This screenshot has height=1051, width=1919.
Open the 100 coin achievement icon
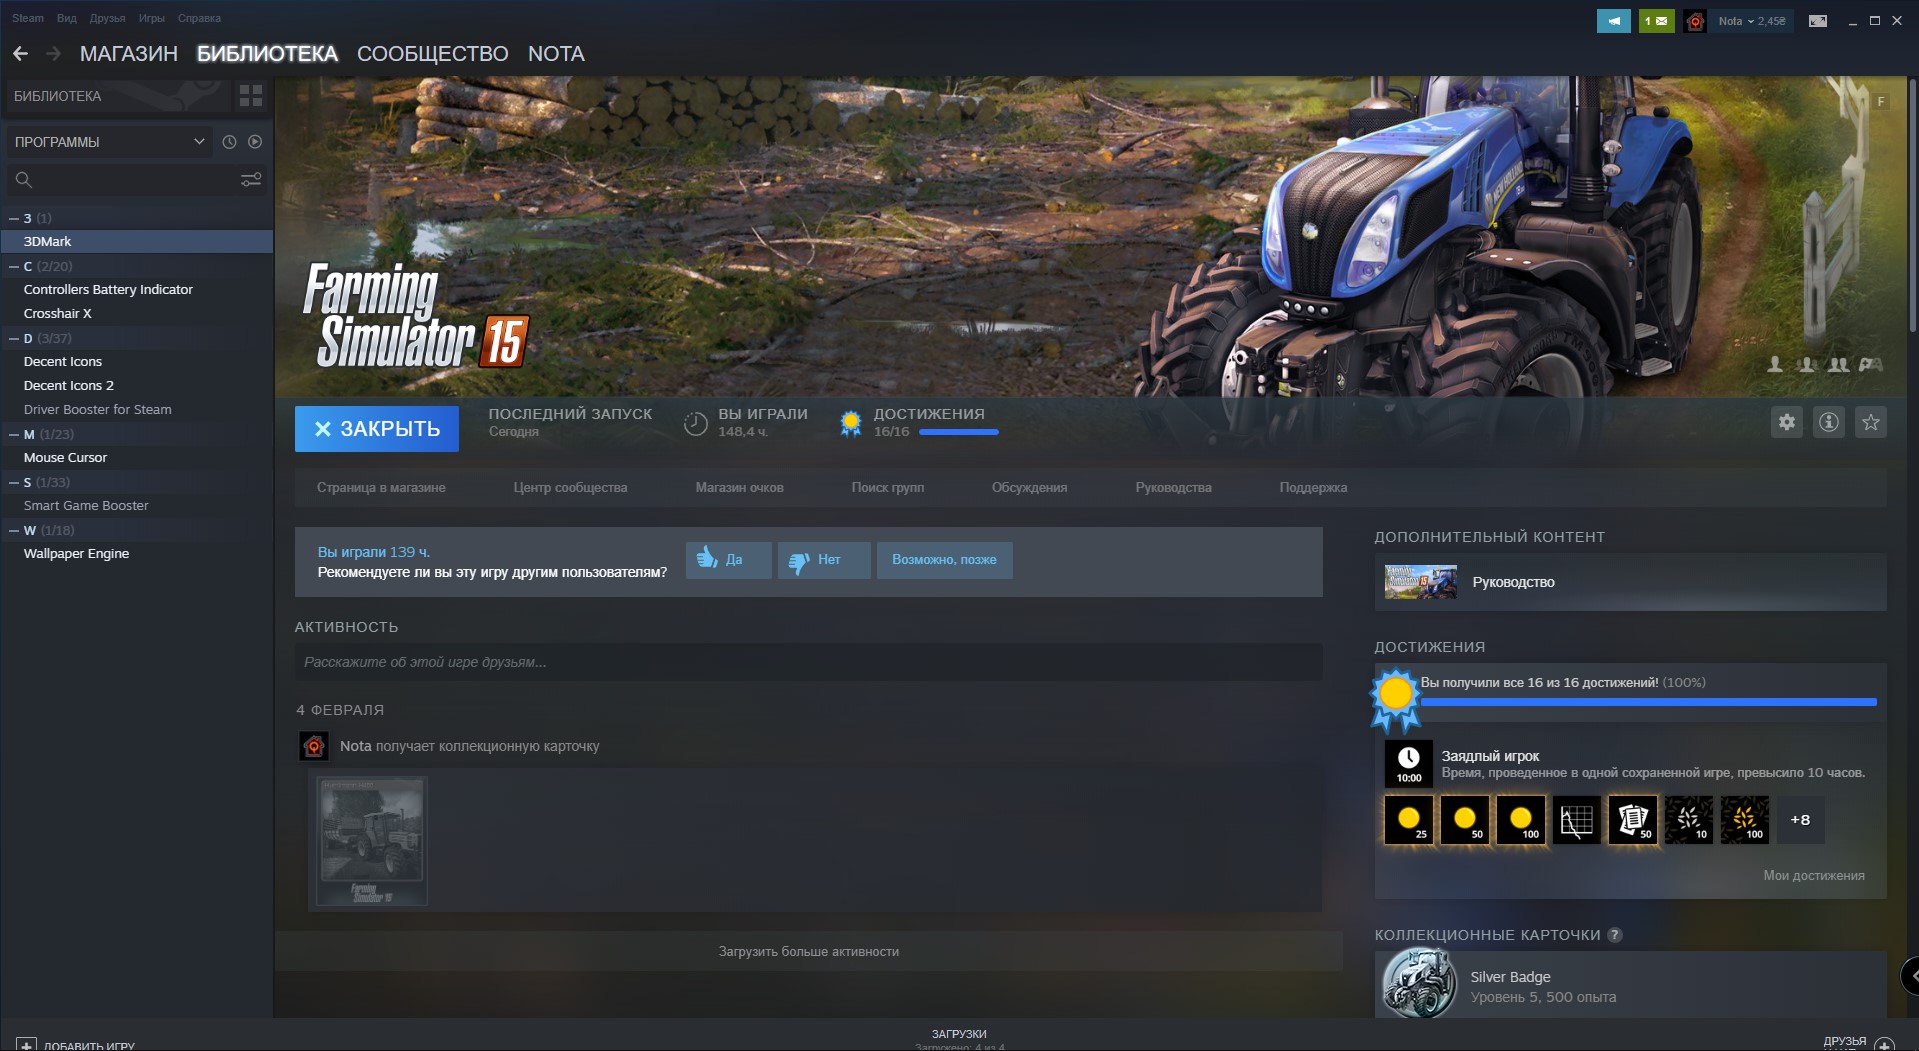pos(1521,820)
